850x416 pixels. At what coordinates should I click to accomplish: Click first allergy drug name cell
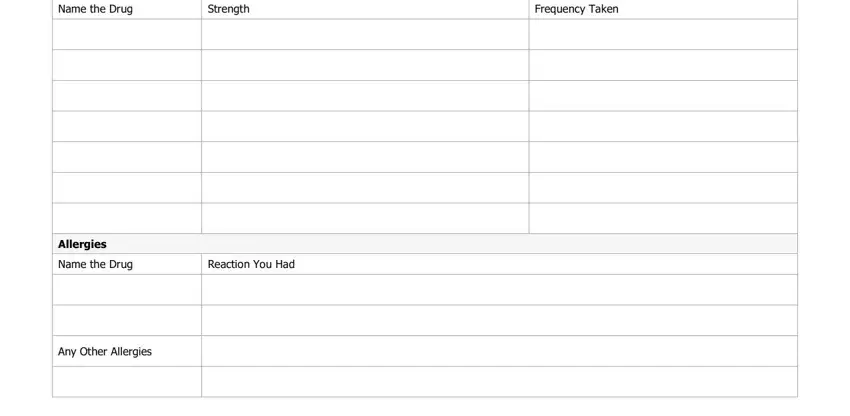tap(127, 290)
